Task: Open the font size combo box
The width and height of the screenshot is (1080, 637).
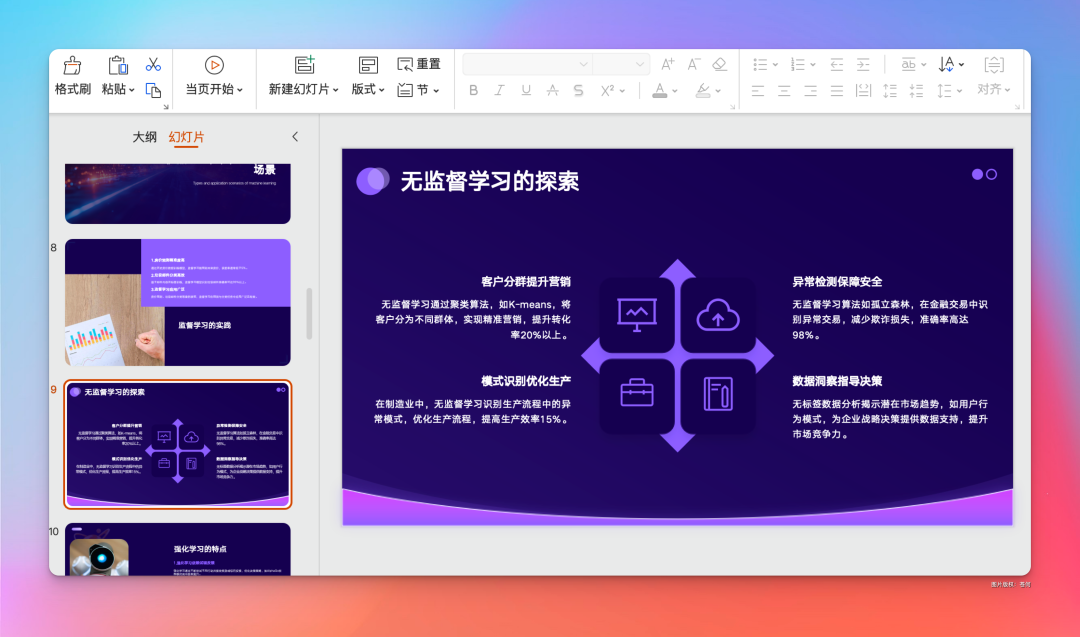Action: 621,65
